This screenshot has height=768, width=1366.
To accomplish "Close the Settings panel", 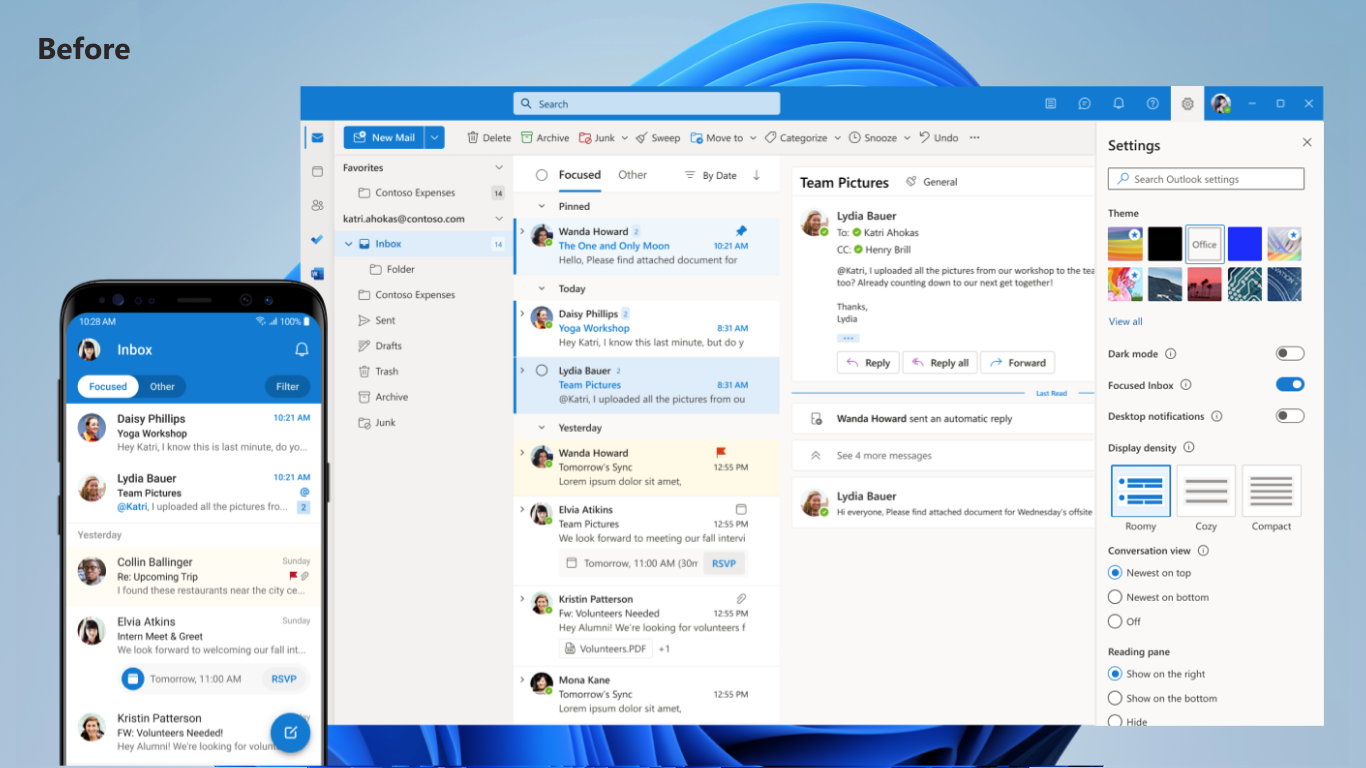I will [x=1307, y=143].
